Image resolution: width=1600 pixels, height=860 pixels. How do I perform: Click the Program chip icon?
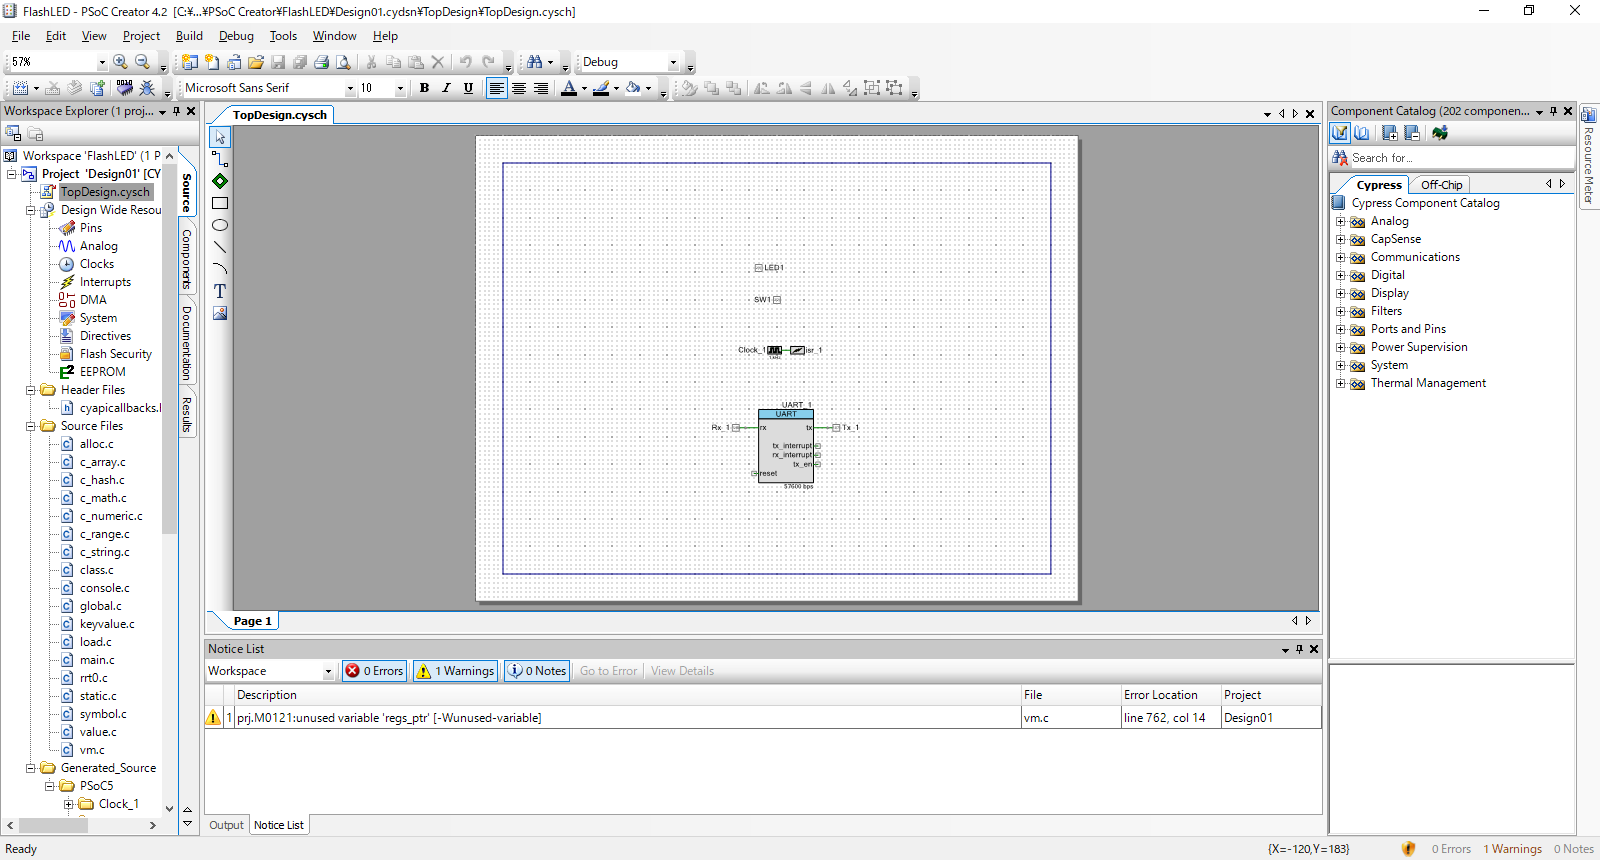click(124, 88)
